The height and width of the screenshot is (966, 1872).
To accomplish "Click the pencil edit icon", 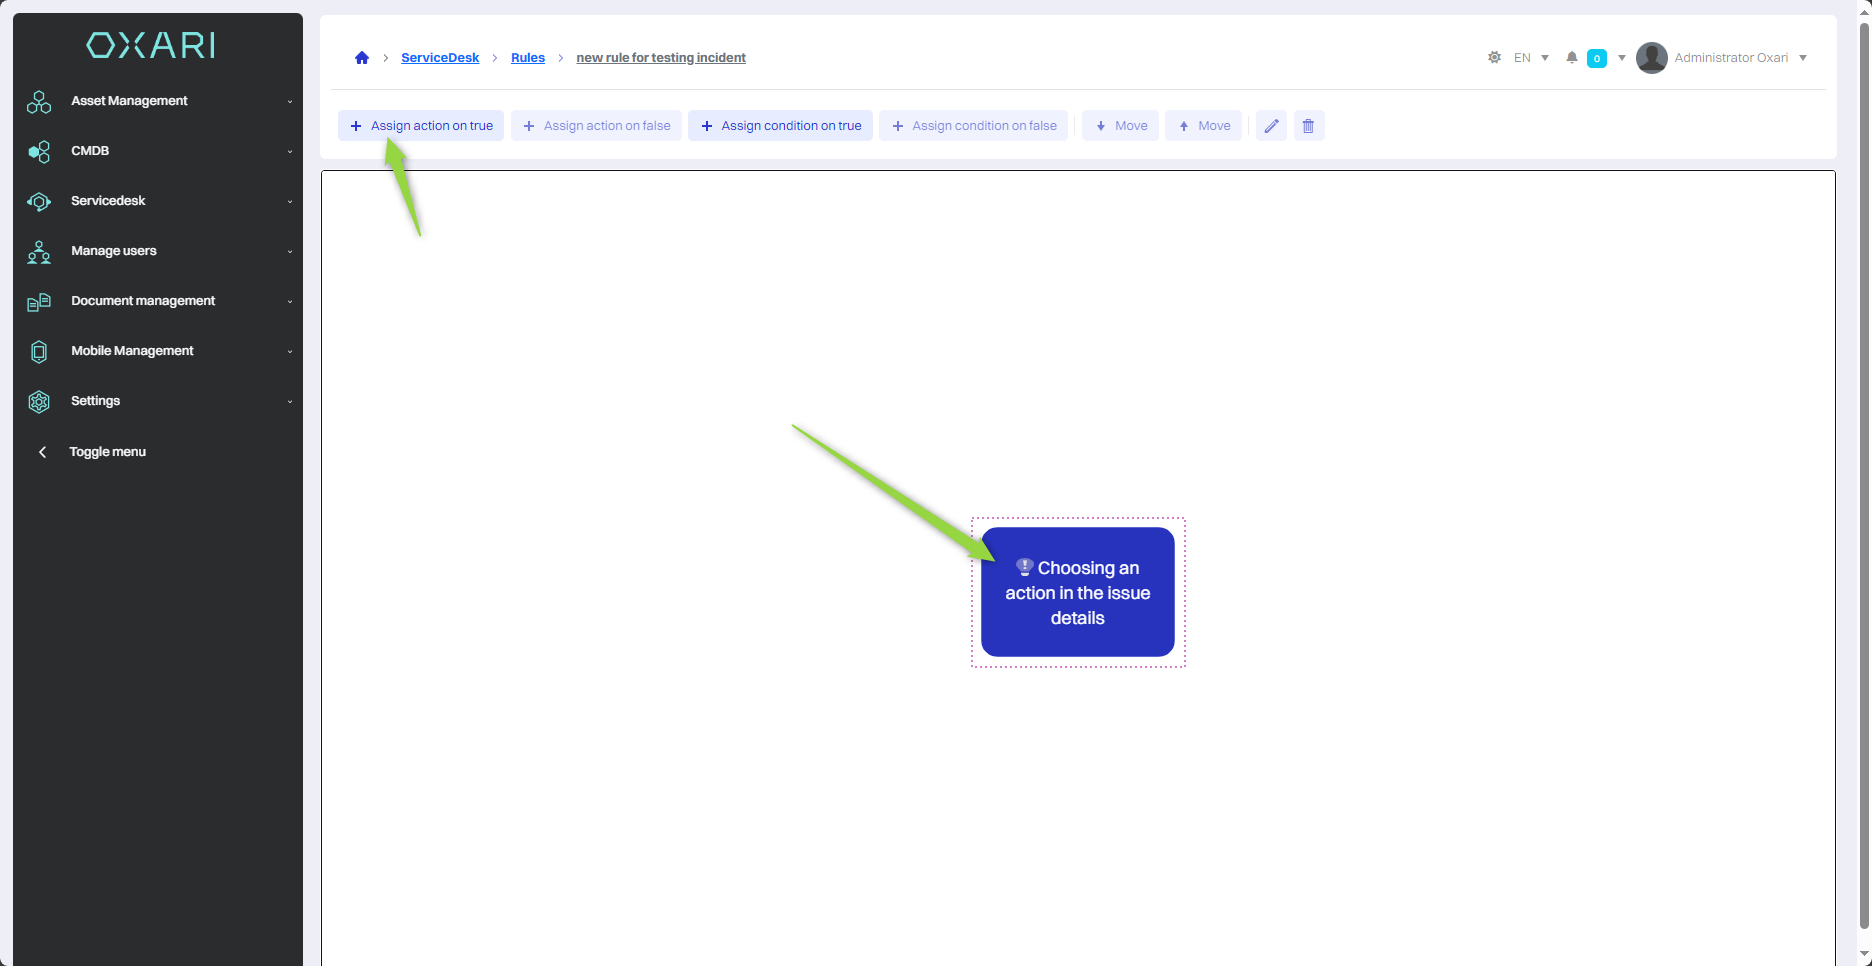I will click(1271, 126).
